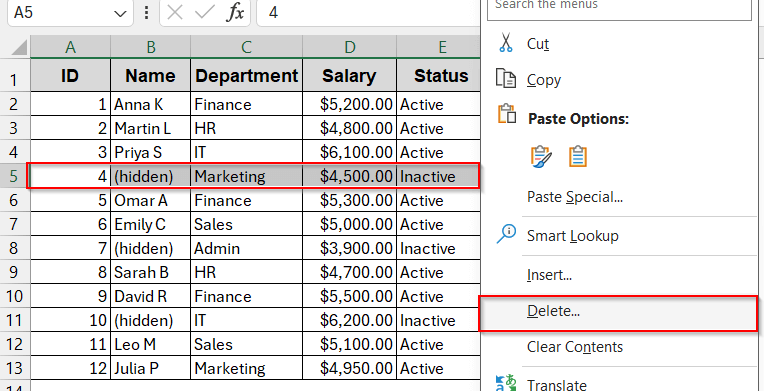
Task: Click the Name header cell
Action: 151,76
